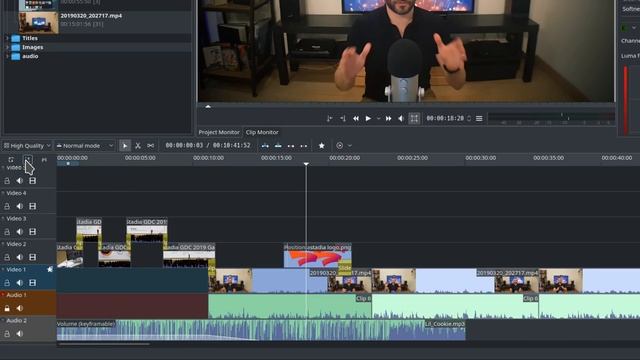
Task: Click the timeline horizontal scrollbar
Action: click(x=104, y=344)
